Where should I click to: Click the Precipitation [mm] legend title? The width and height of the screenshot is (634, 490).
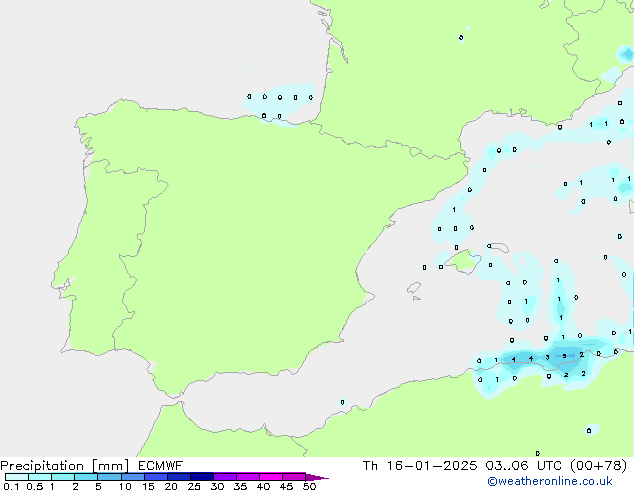59,466
